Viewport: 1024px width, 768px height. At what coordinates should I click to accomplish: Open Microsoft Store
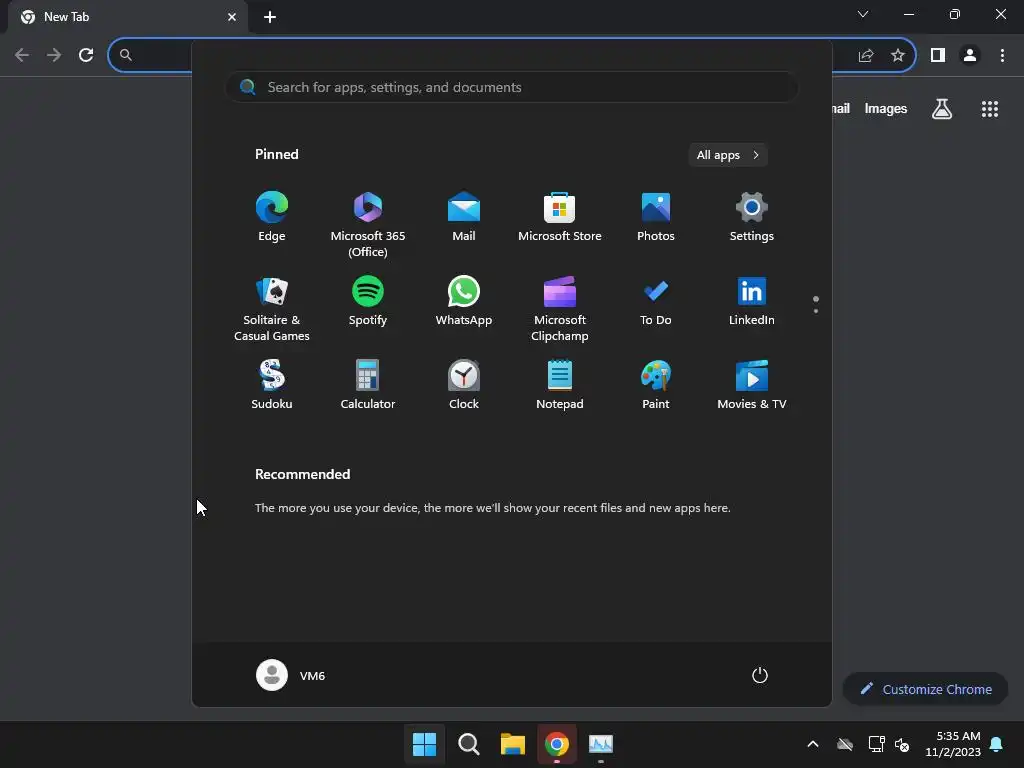pyautogui.click(x=560, y=217)
